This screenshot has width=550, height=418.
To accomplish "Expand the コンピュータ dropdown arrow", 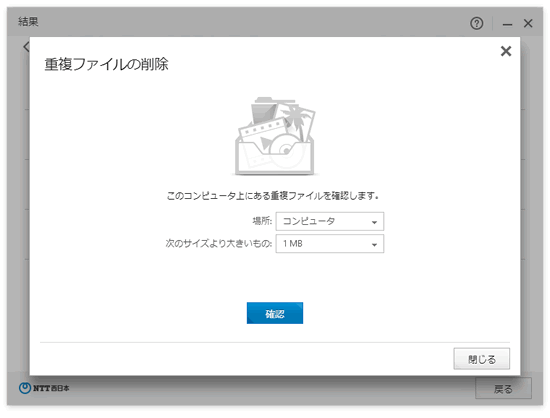I will point(374,222).
